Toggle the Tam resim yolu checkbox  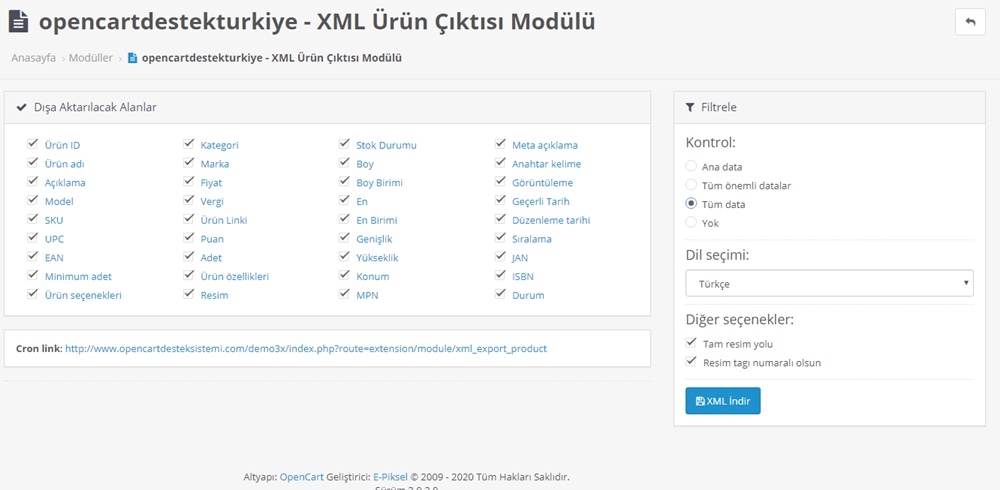coord(690,343)
